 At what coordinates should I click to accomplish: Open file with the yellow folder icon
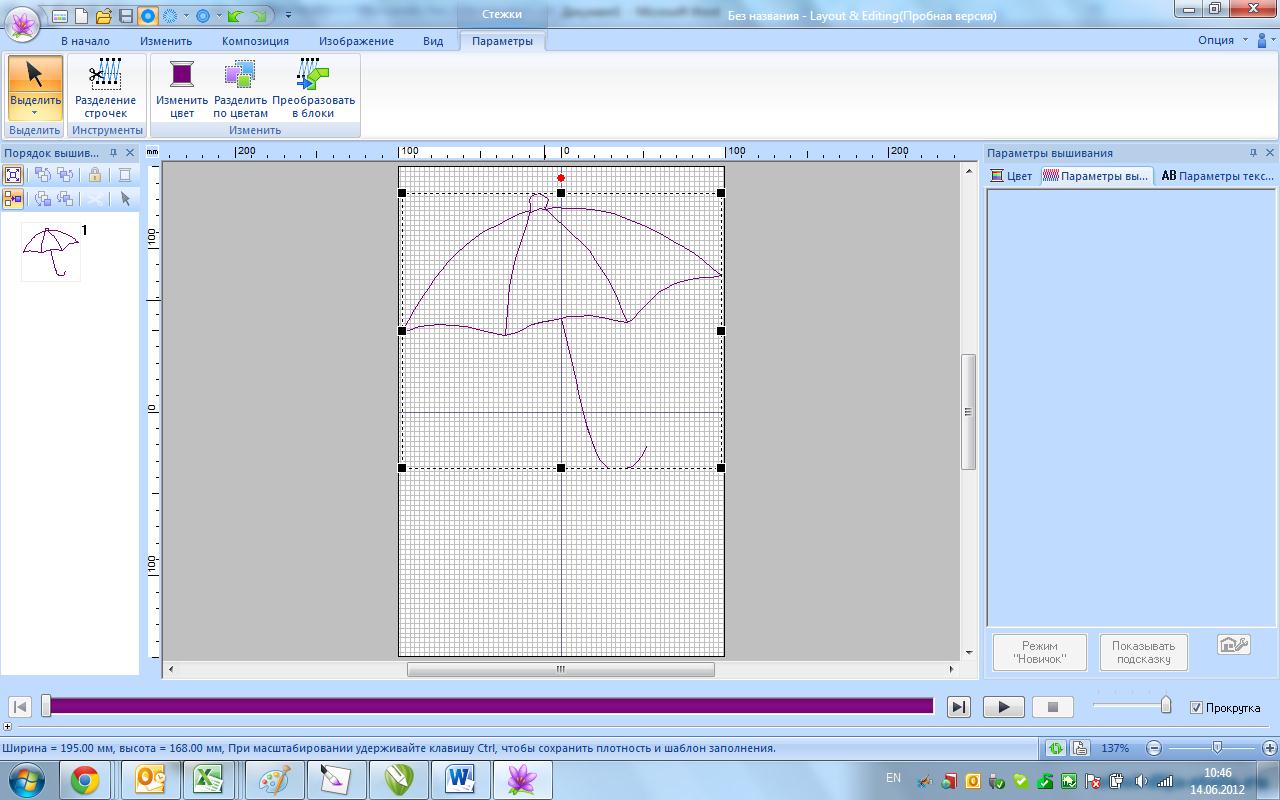point(103,16)
